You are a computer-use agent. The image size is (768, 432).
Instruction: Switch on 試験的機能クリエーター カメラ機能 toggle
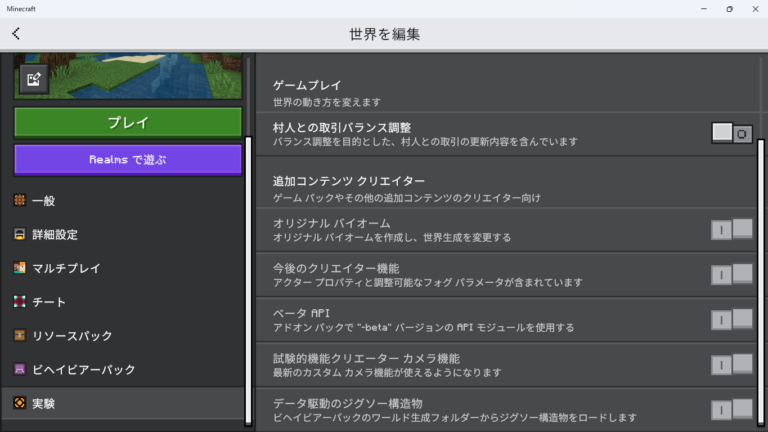pyautogui.click(x=731, y=364)
